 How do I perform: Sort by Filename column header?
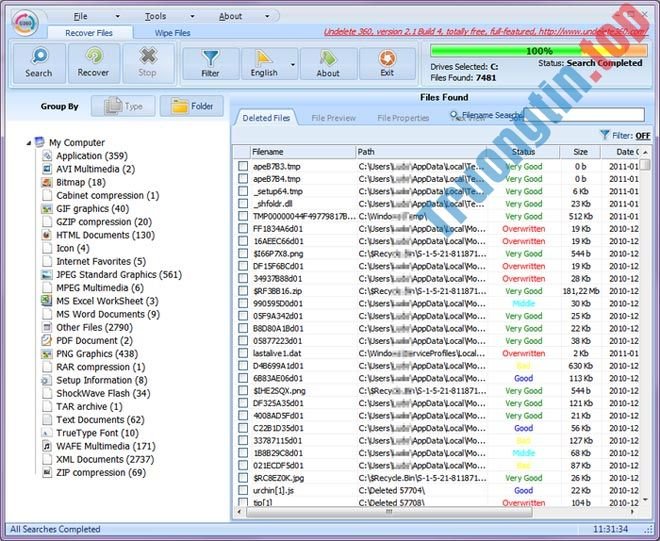pyautogui.click(x=302, y=152)
